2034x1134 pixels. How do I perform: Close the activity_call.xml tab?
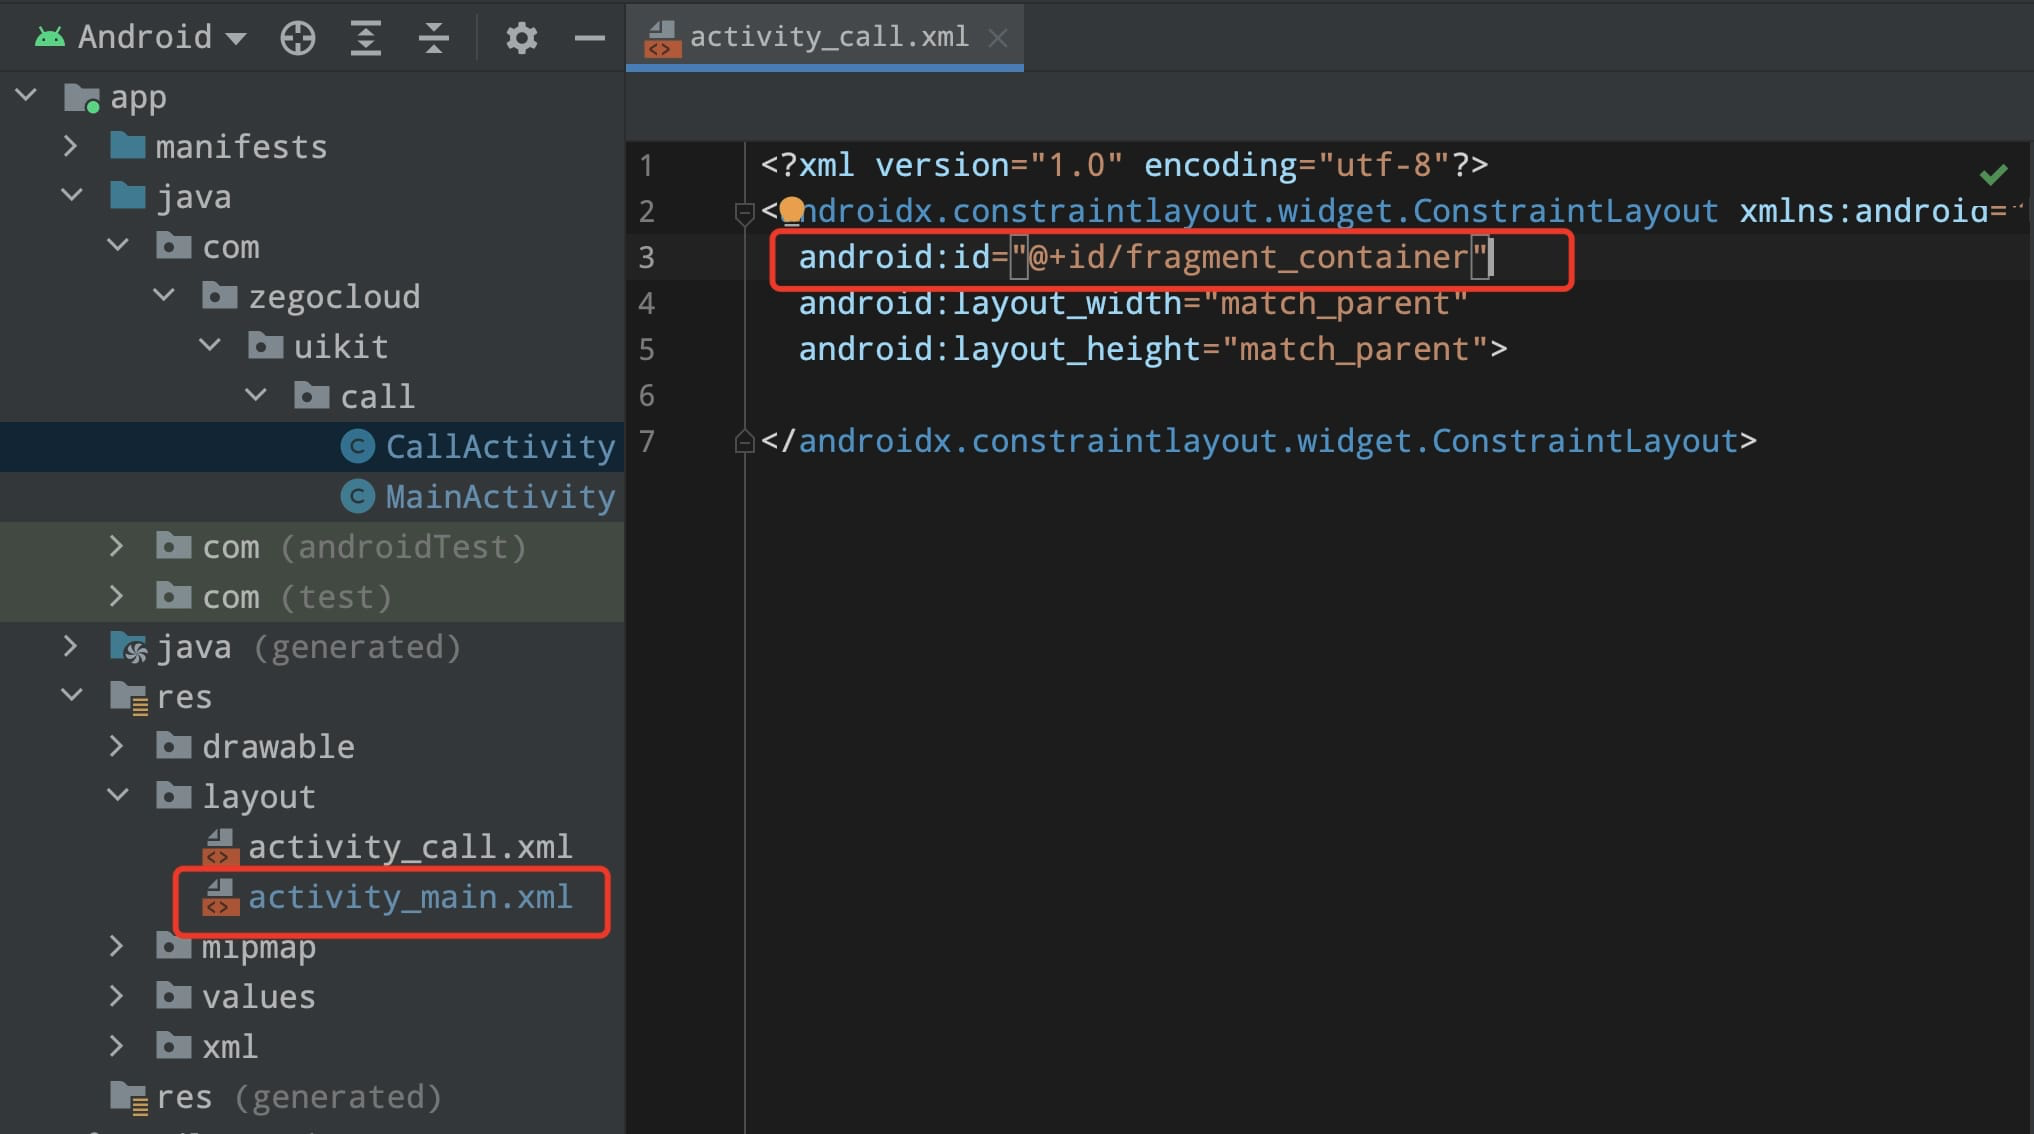pyautogui.click(x=997, y=37)
